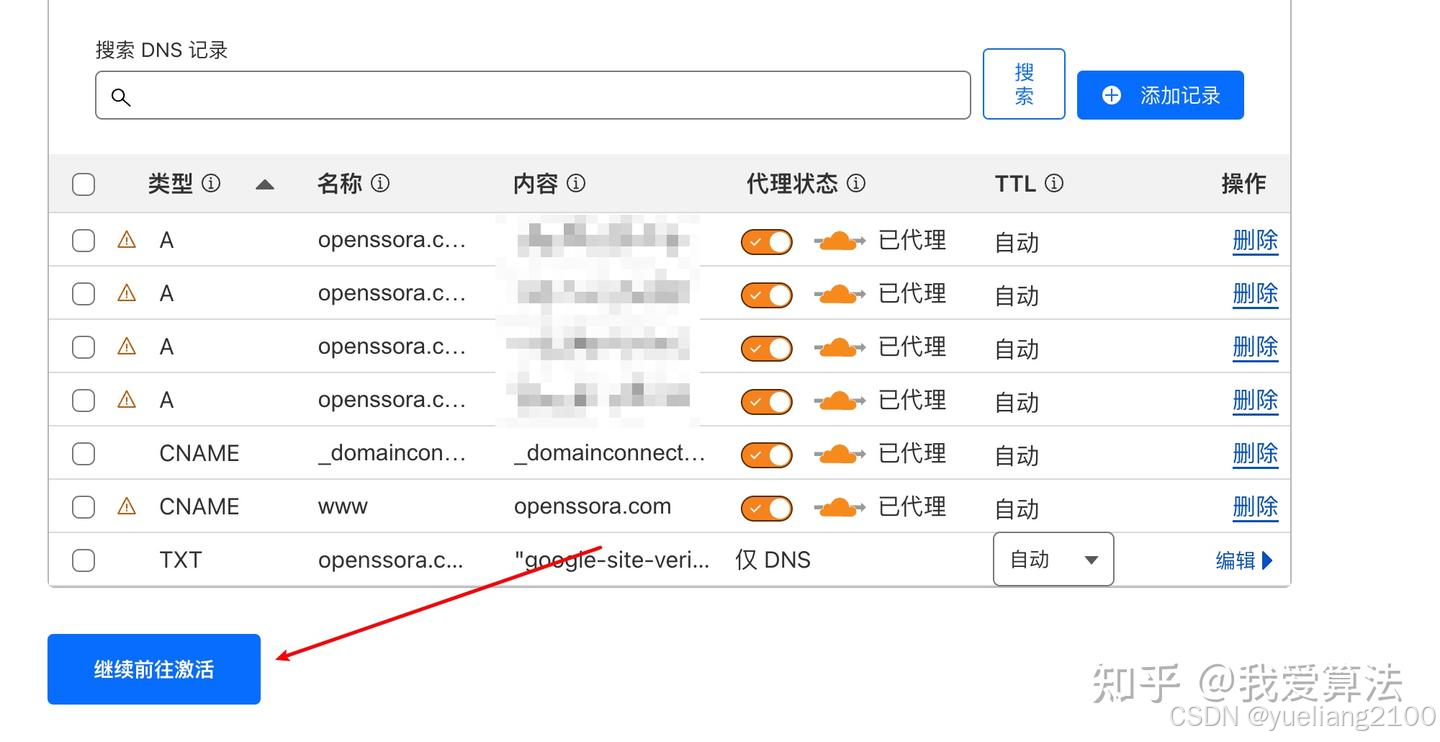The height and width of the screenshot is (742, 1440).
Task: Click the TTL column header label
Action: pos(1015,184)
